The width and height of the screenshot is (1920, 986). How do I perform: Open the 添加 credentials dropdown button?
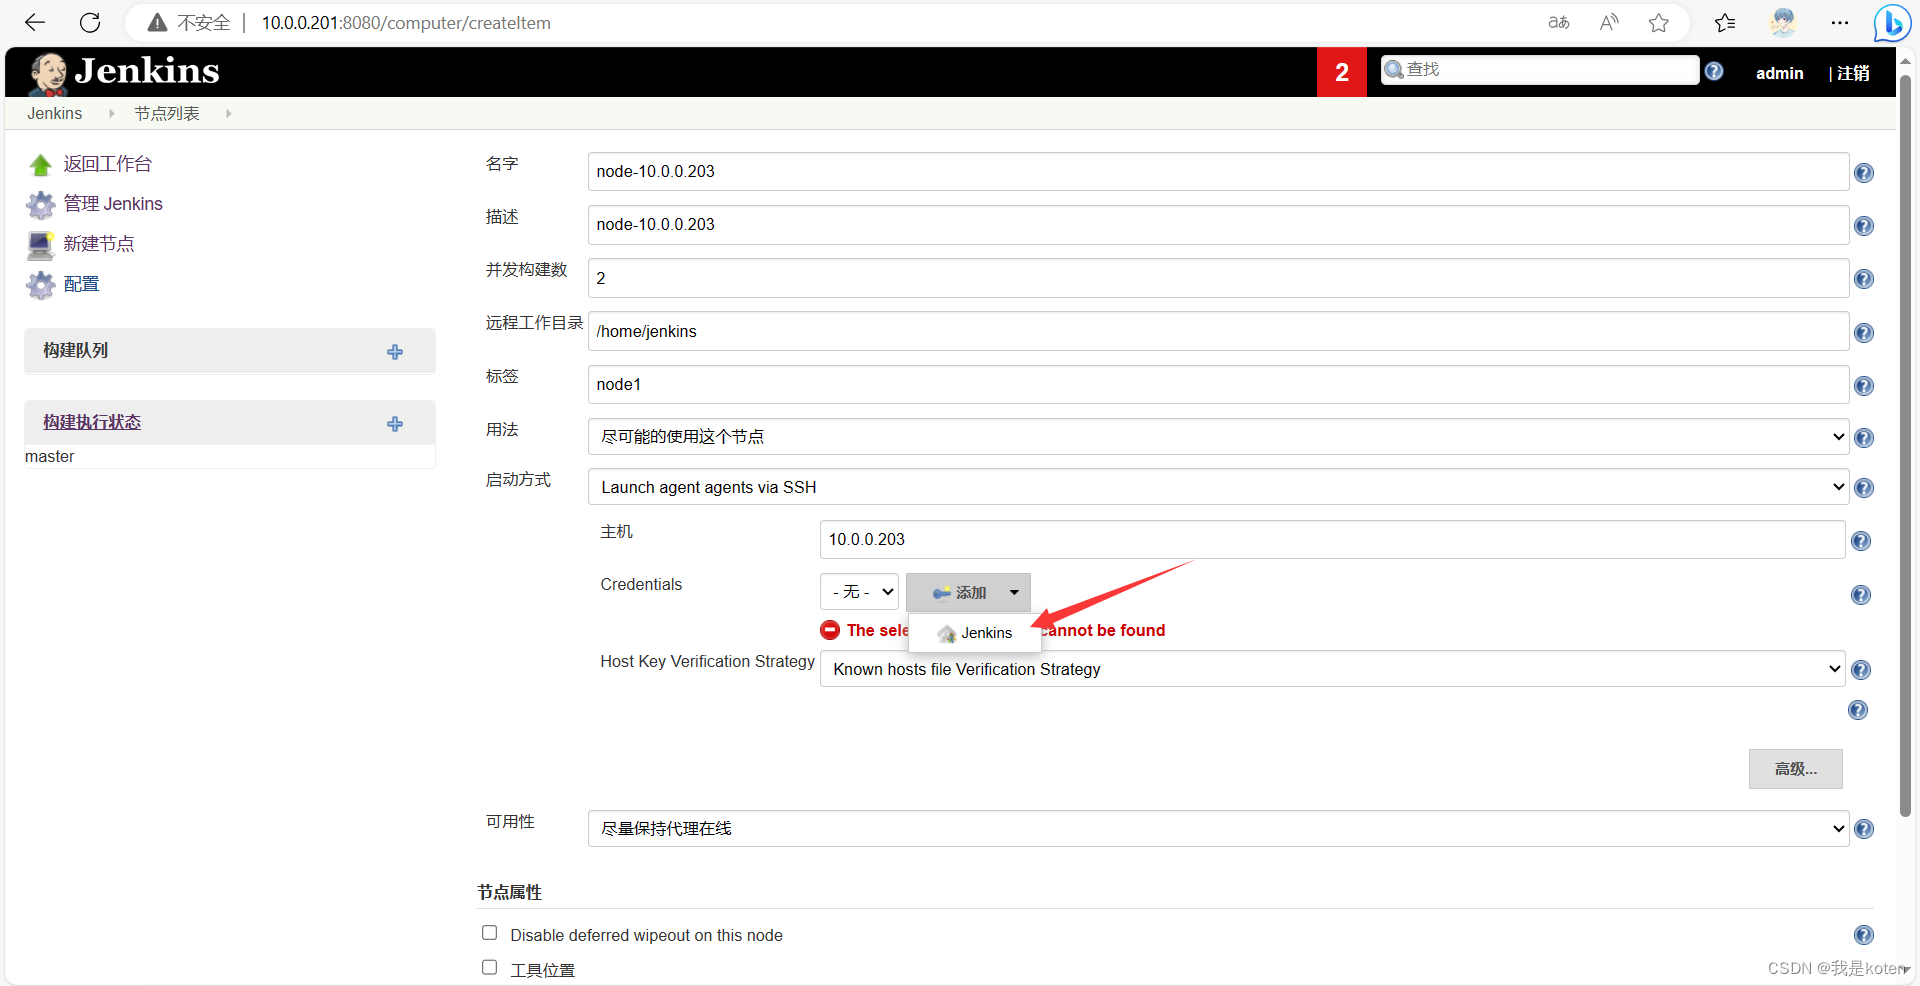point(968,592)
